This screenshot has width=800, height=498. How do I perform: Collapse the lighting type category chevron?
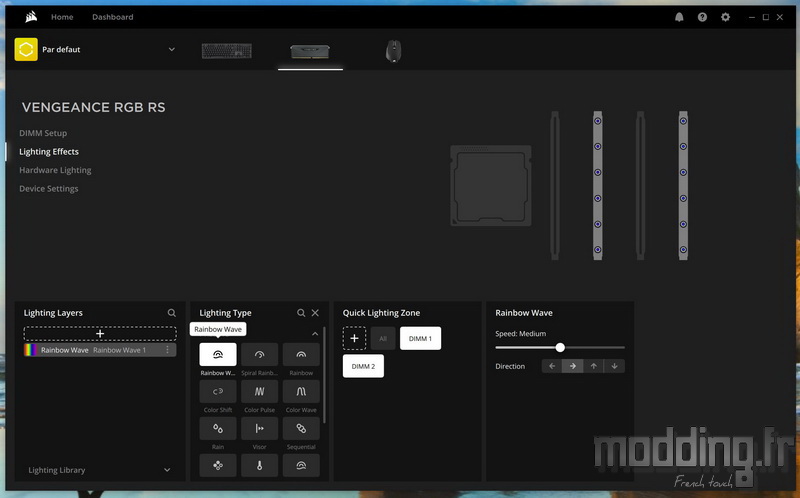(x=315, y=334)
